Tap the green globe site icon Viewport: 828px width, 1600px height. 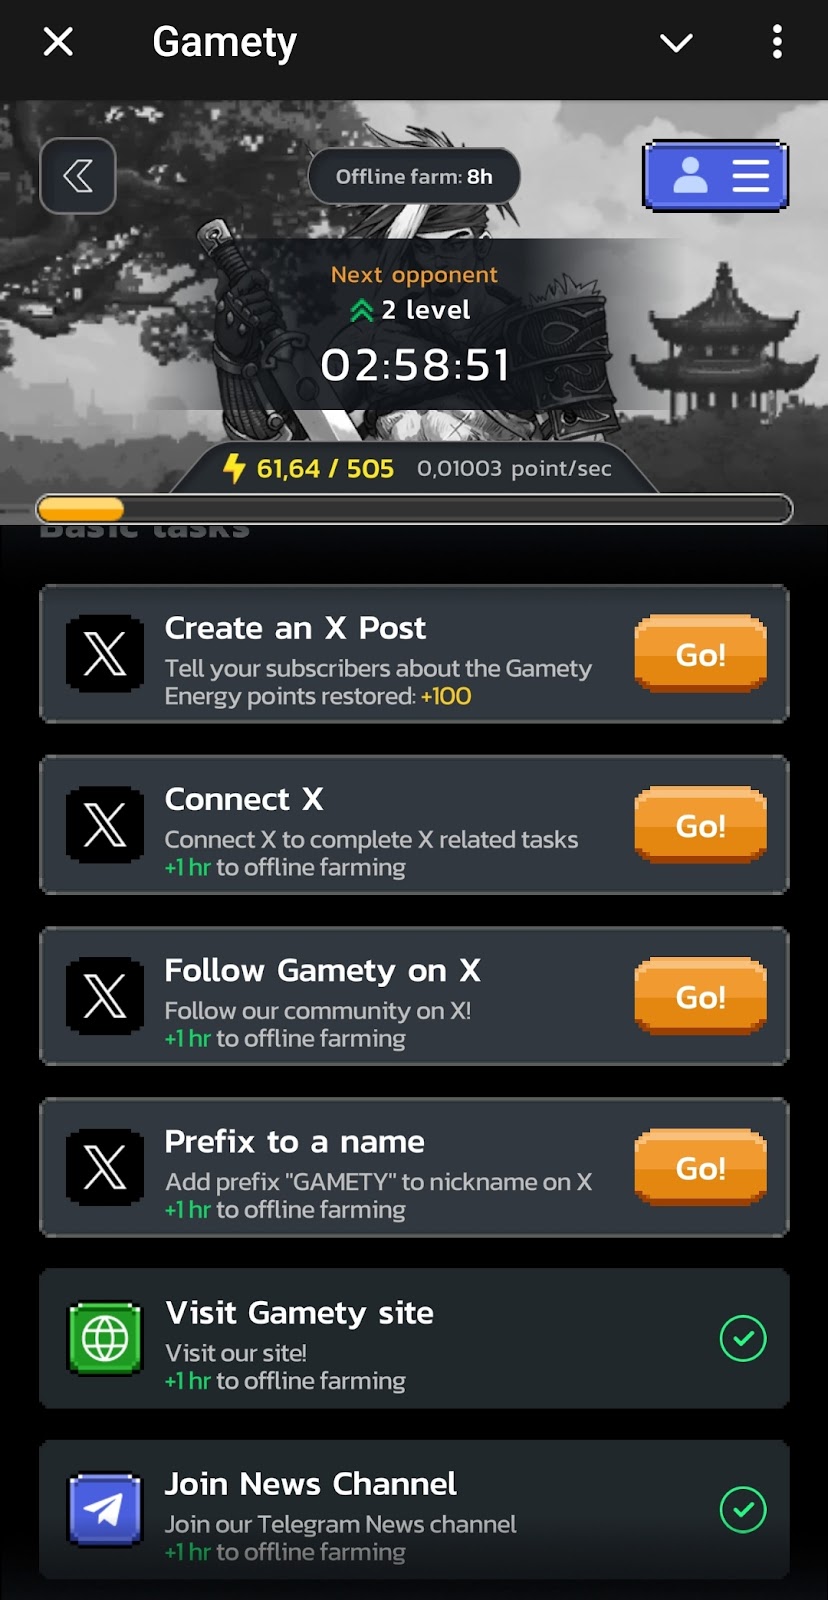pyautogui.click(x=105, y=1338)
